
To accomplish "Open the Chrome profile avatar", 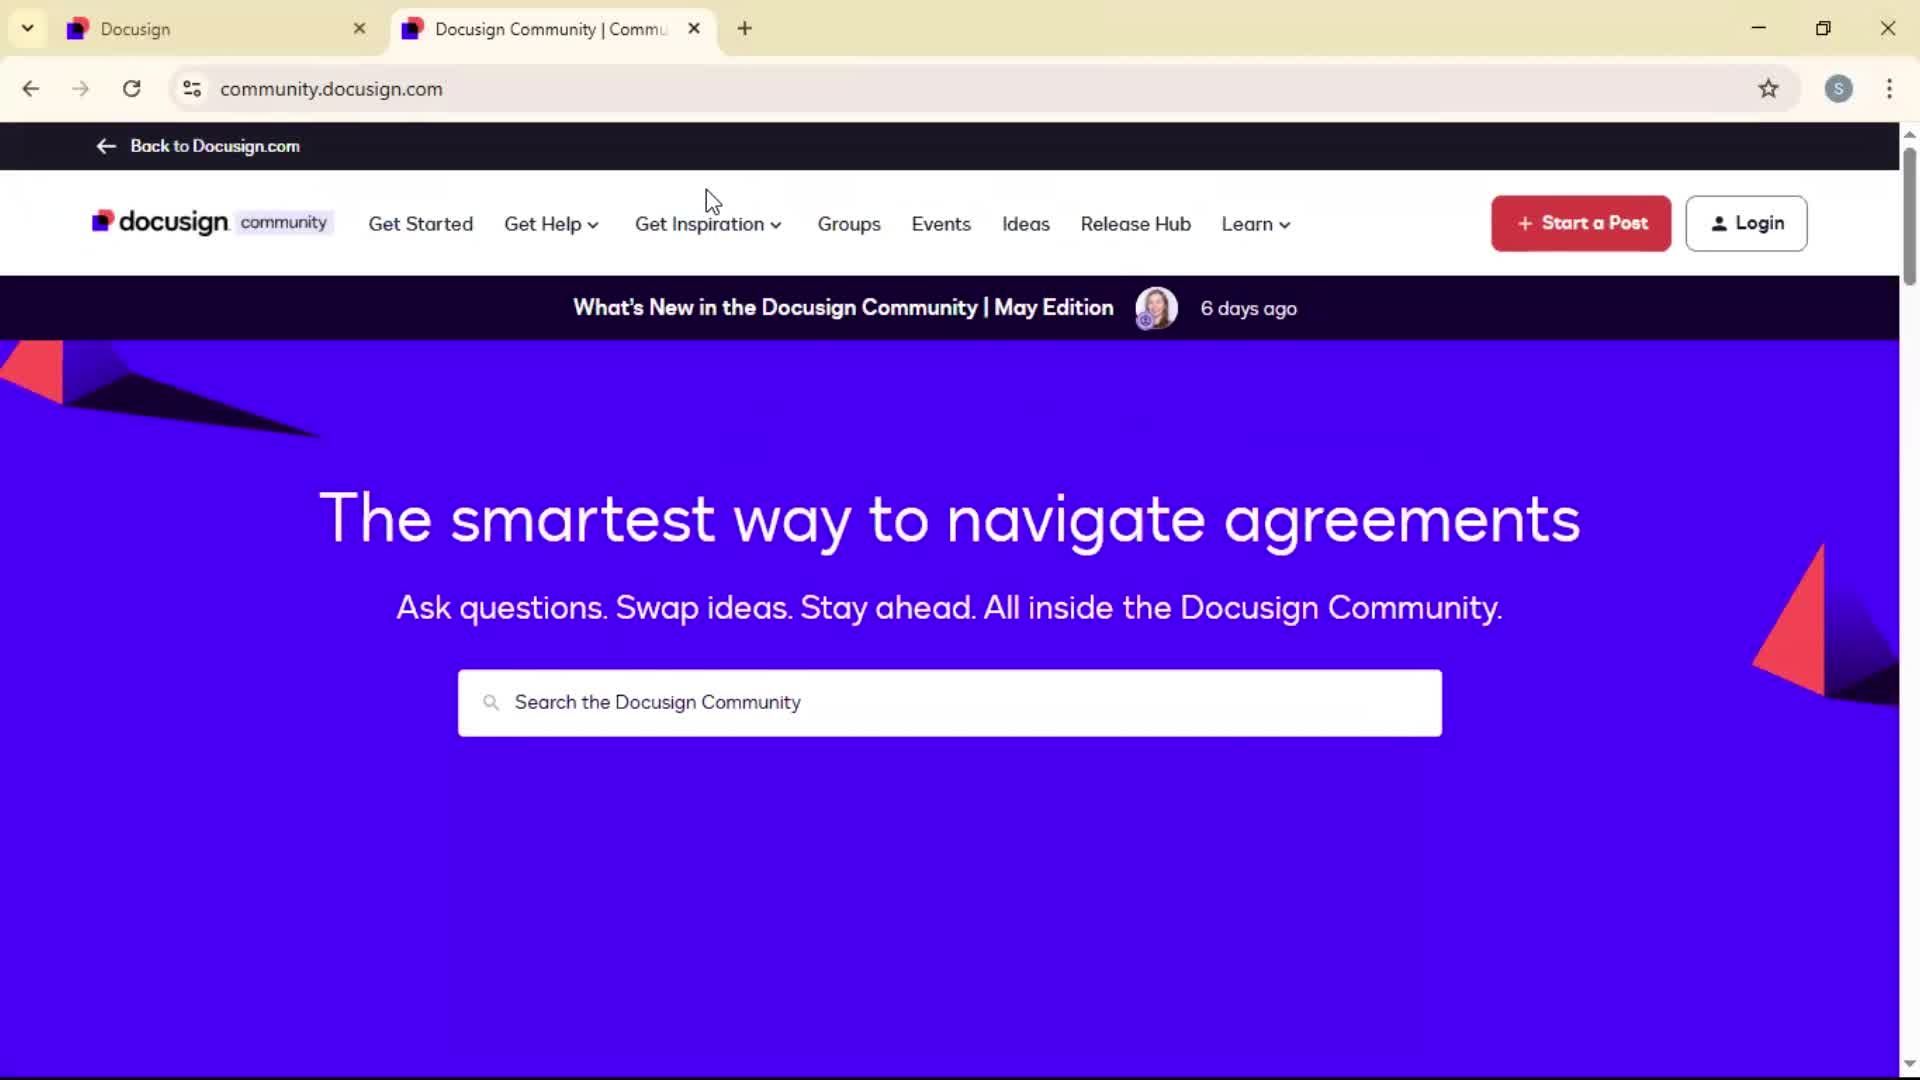I will pos(1838,89).
